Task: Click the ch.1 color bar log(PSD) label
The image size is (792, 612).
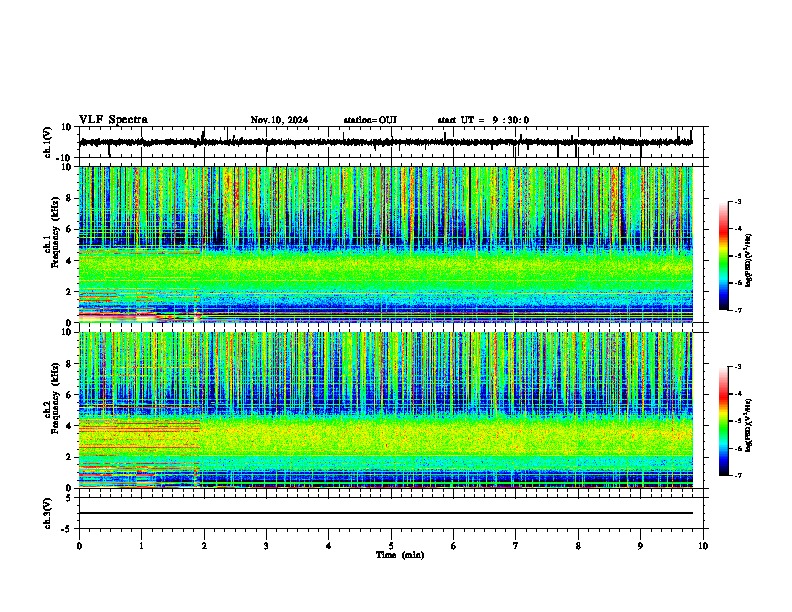Action: click(748, 260)
